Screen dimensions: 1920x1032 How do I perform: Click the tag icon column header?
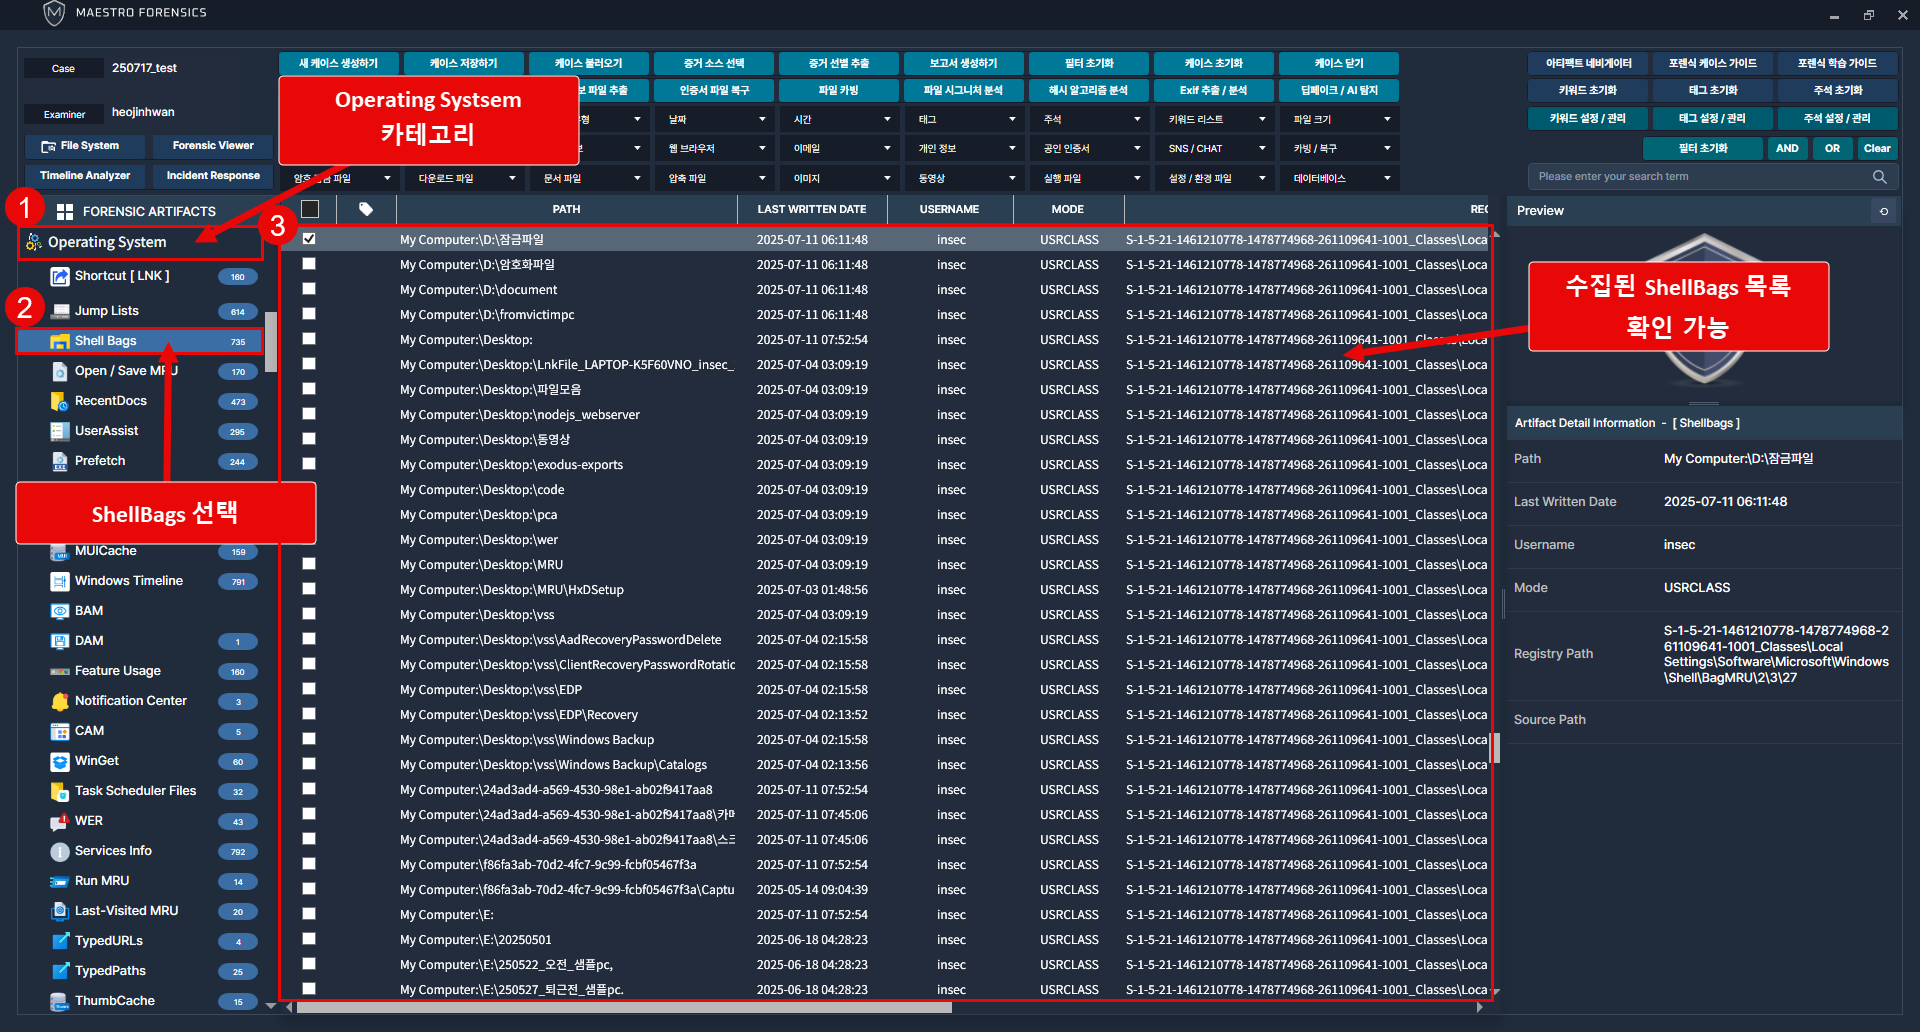(x=366, y=209)
